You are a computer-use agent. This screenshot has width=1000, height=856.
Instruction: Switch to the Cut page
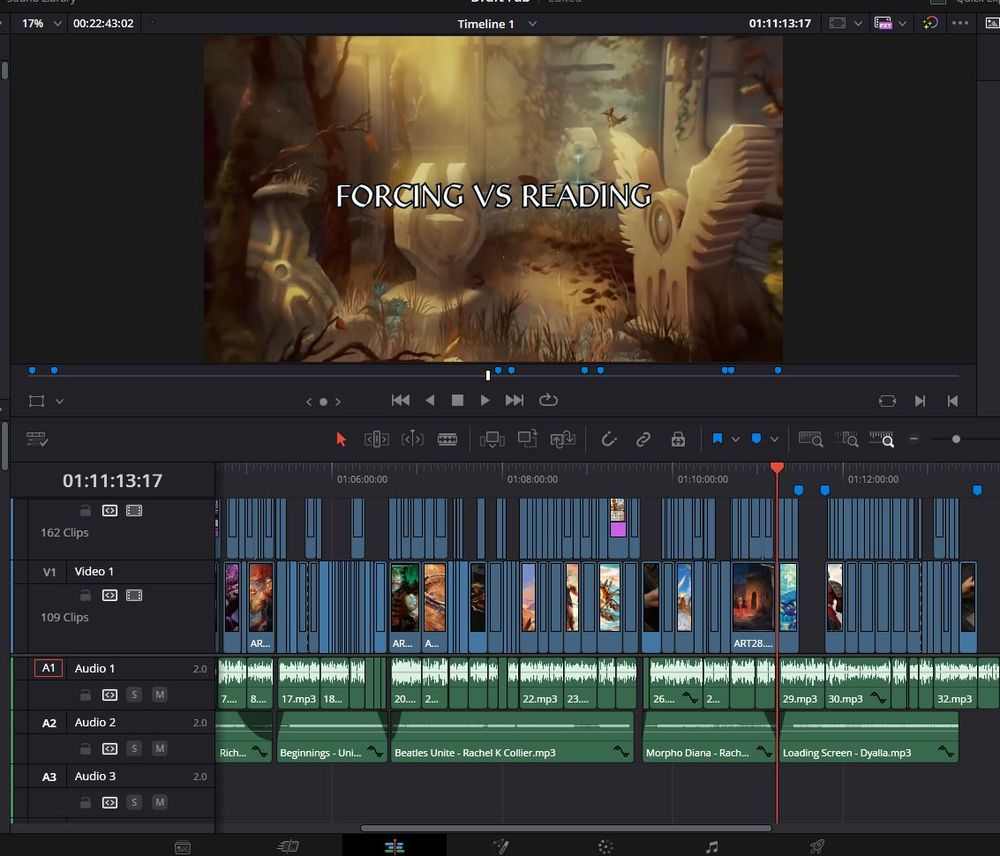pos(288,846)
